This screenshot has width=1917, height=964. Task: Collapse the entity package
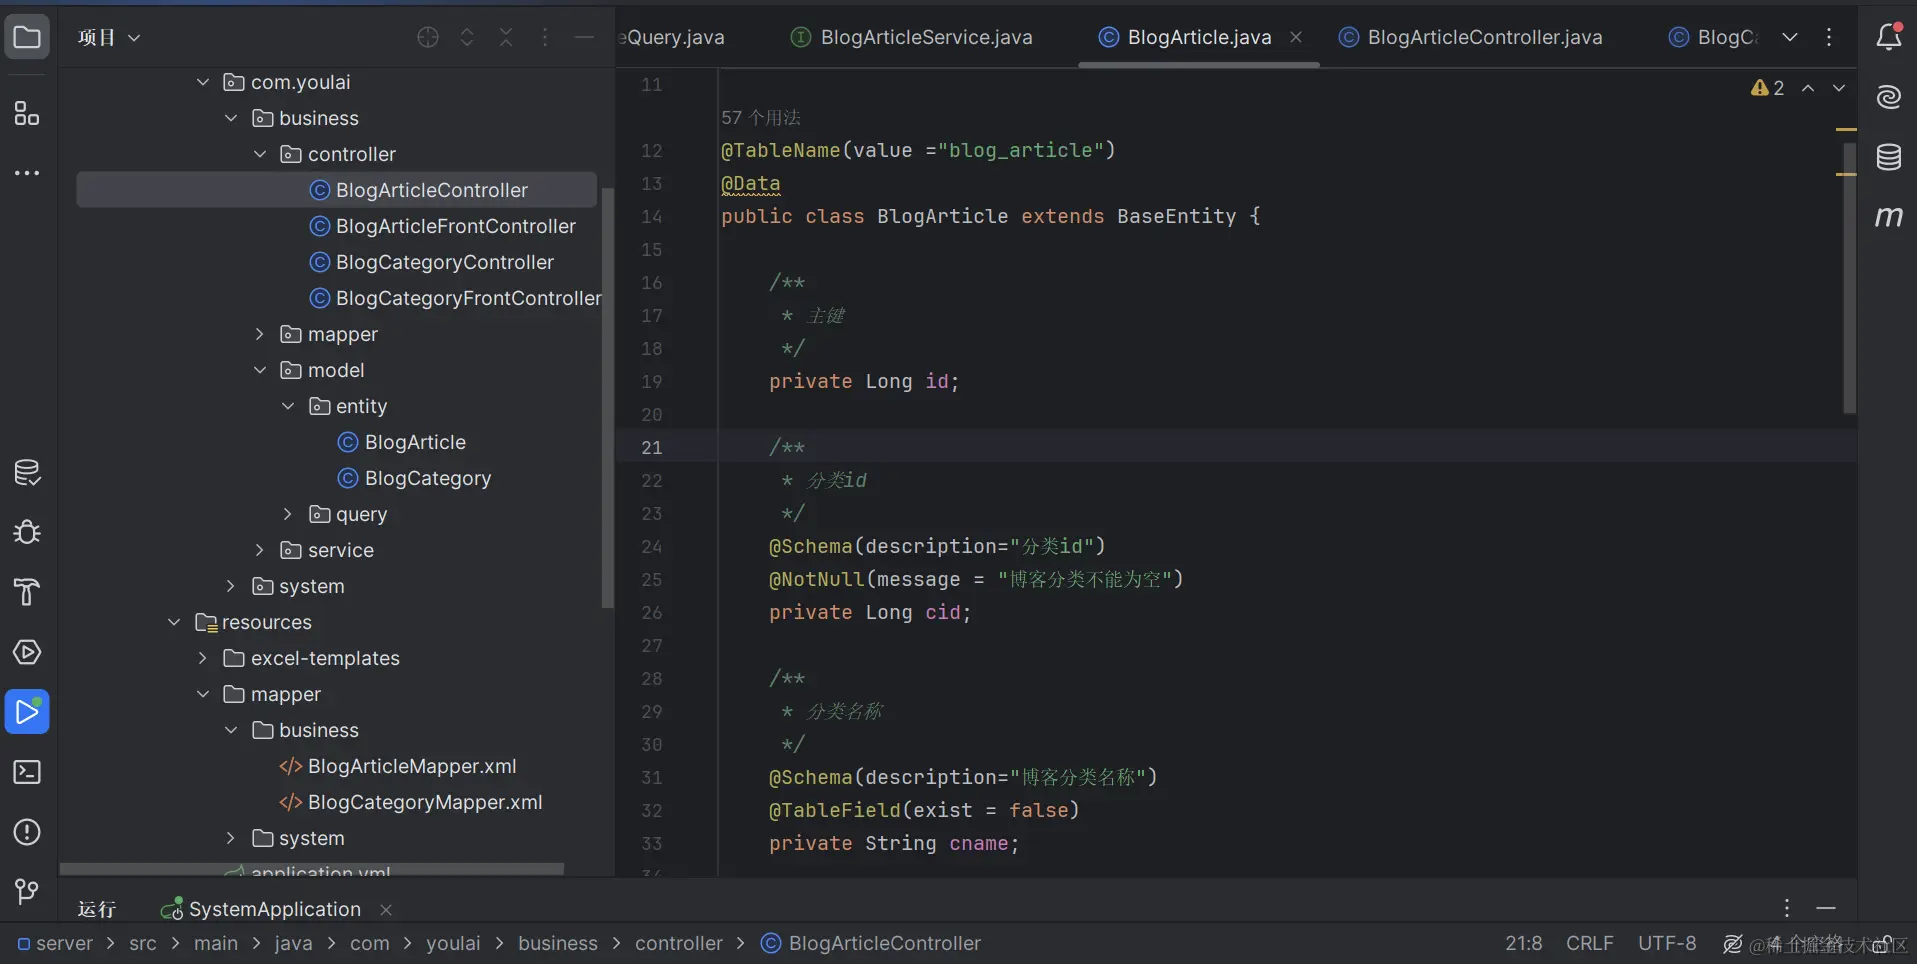click(288, 406)
